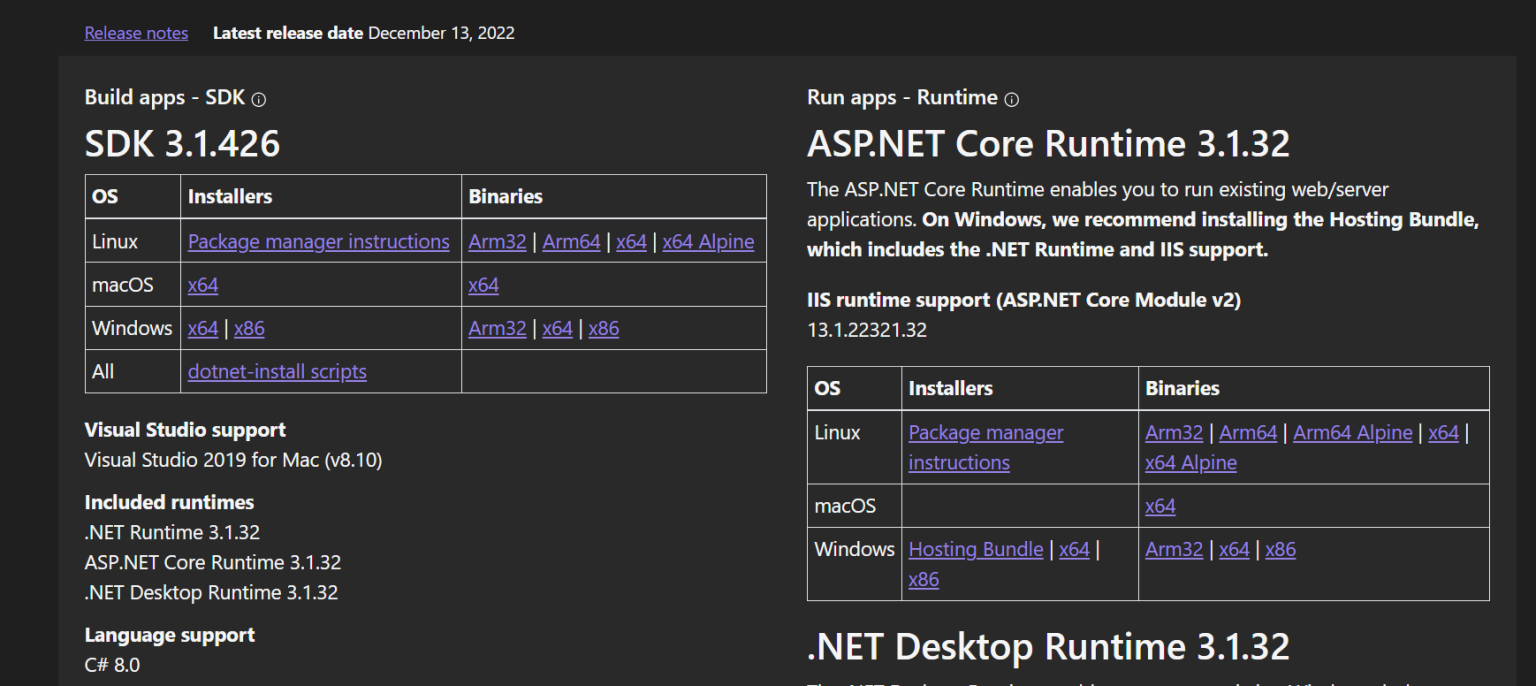1536x686 pixels.
Task: Download the Windows x86 ASP.NET Core Runtime binary
Action: coord(1281,549)
